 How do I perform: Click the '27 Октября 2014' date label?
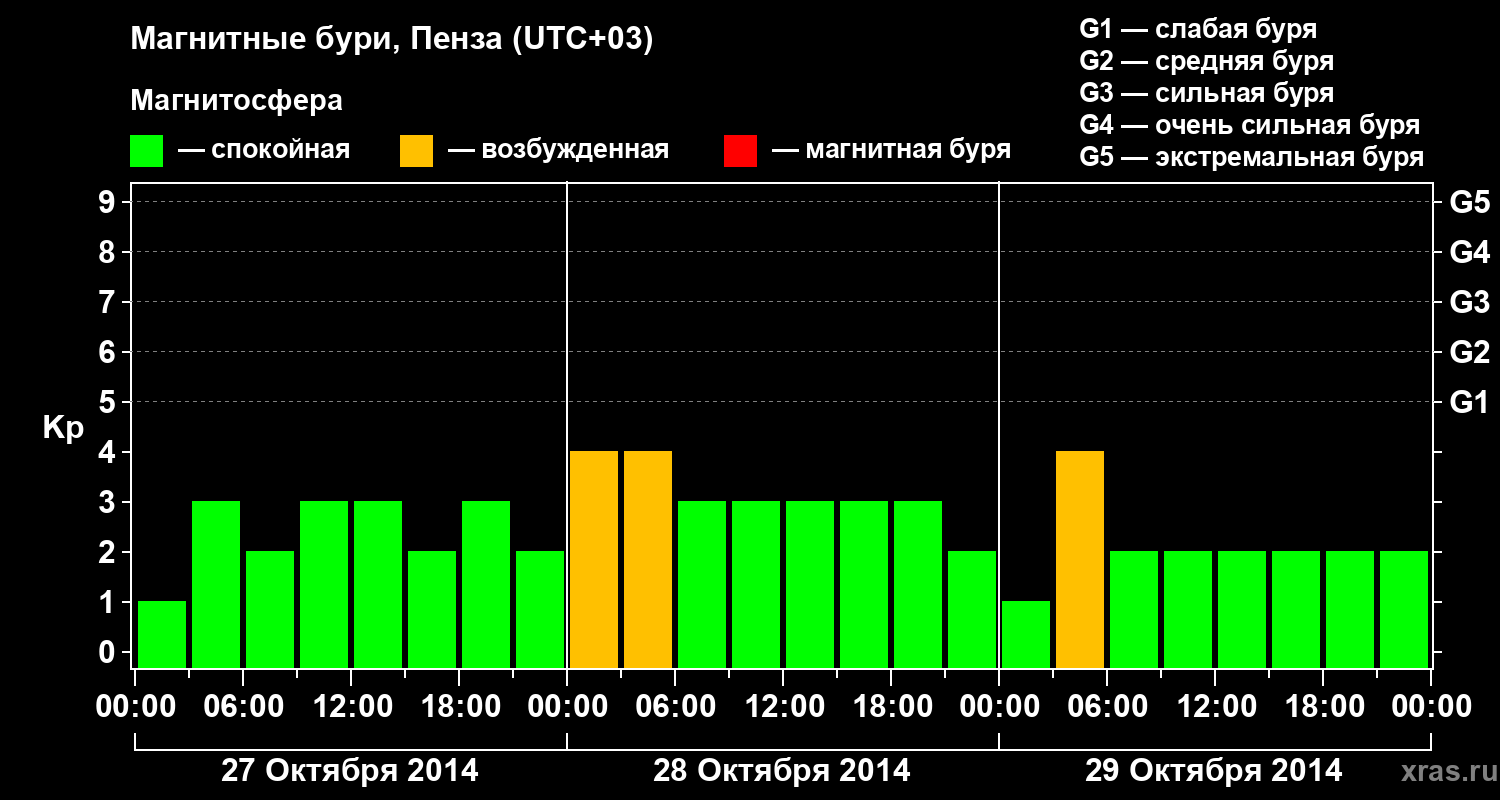(x=349, y=771)
